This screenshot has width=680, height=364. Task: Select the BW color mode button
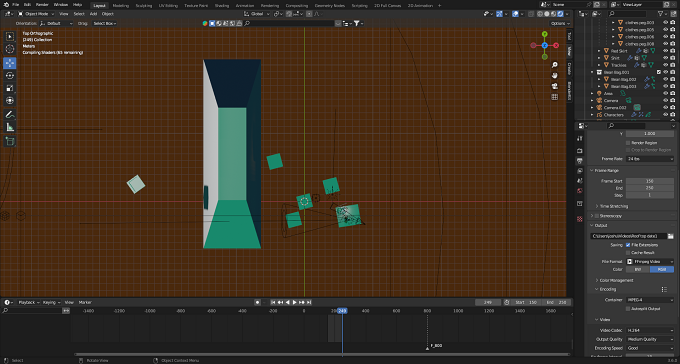pos(638,269)
